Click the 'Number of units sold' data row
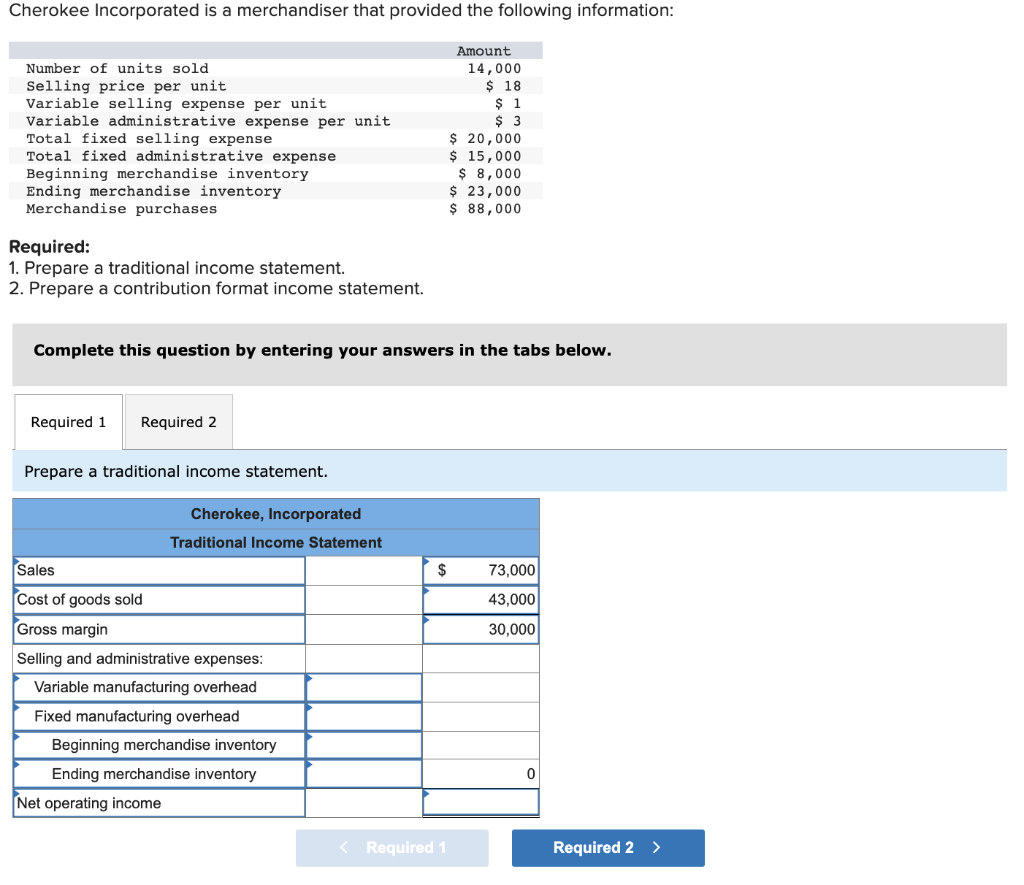 [276, 69]
